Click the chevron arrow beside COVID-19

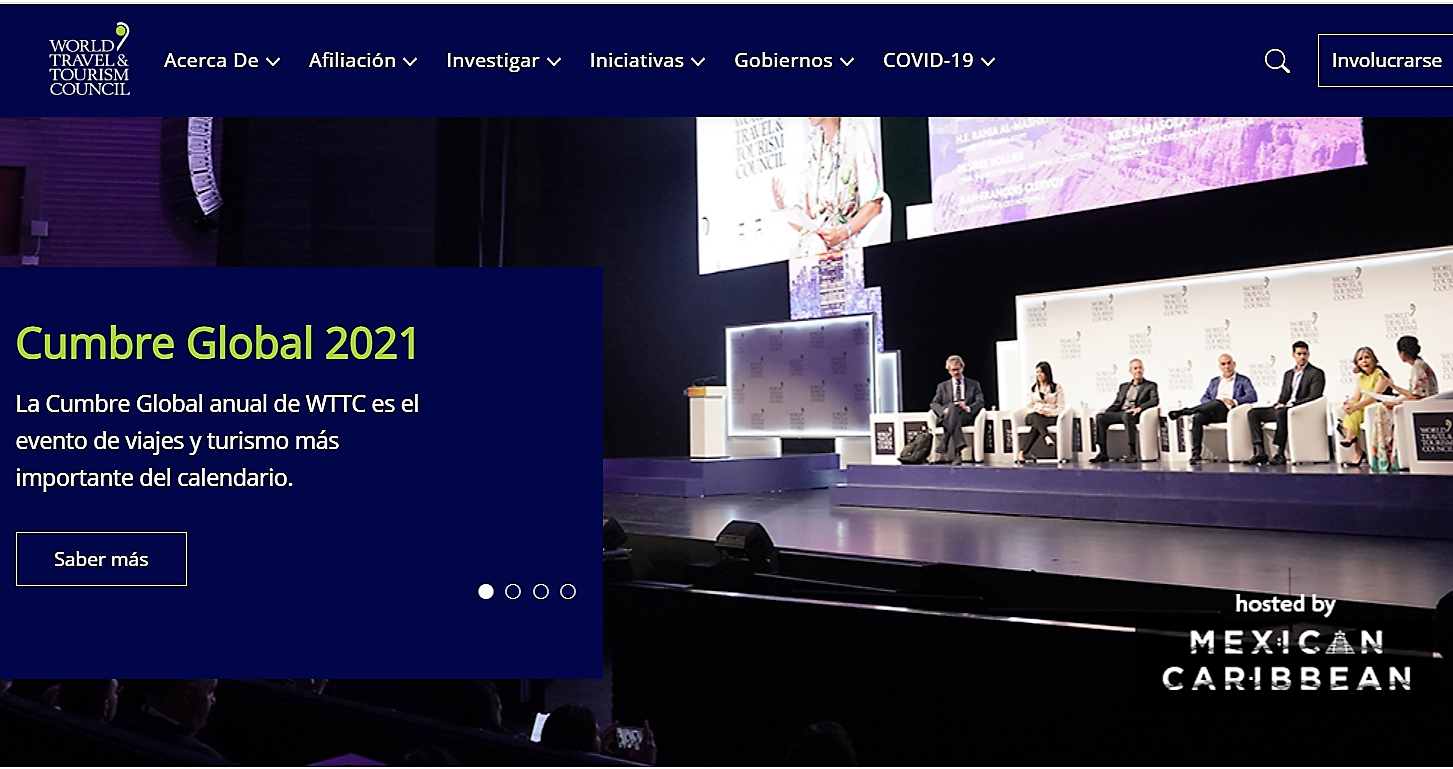pyautogui.click(x=988, y=62)
